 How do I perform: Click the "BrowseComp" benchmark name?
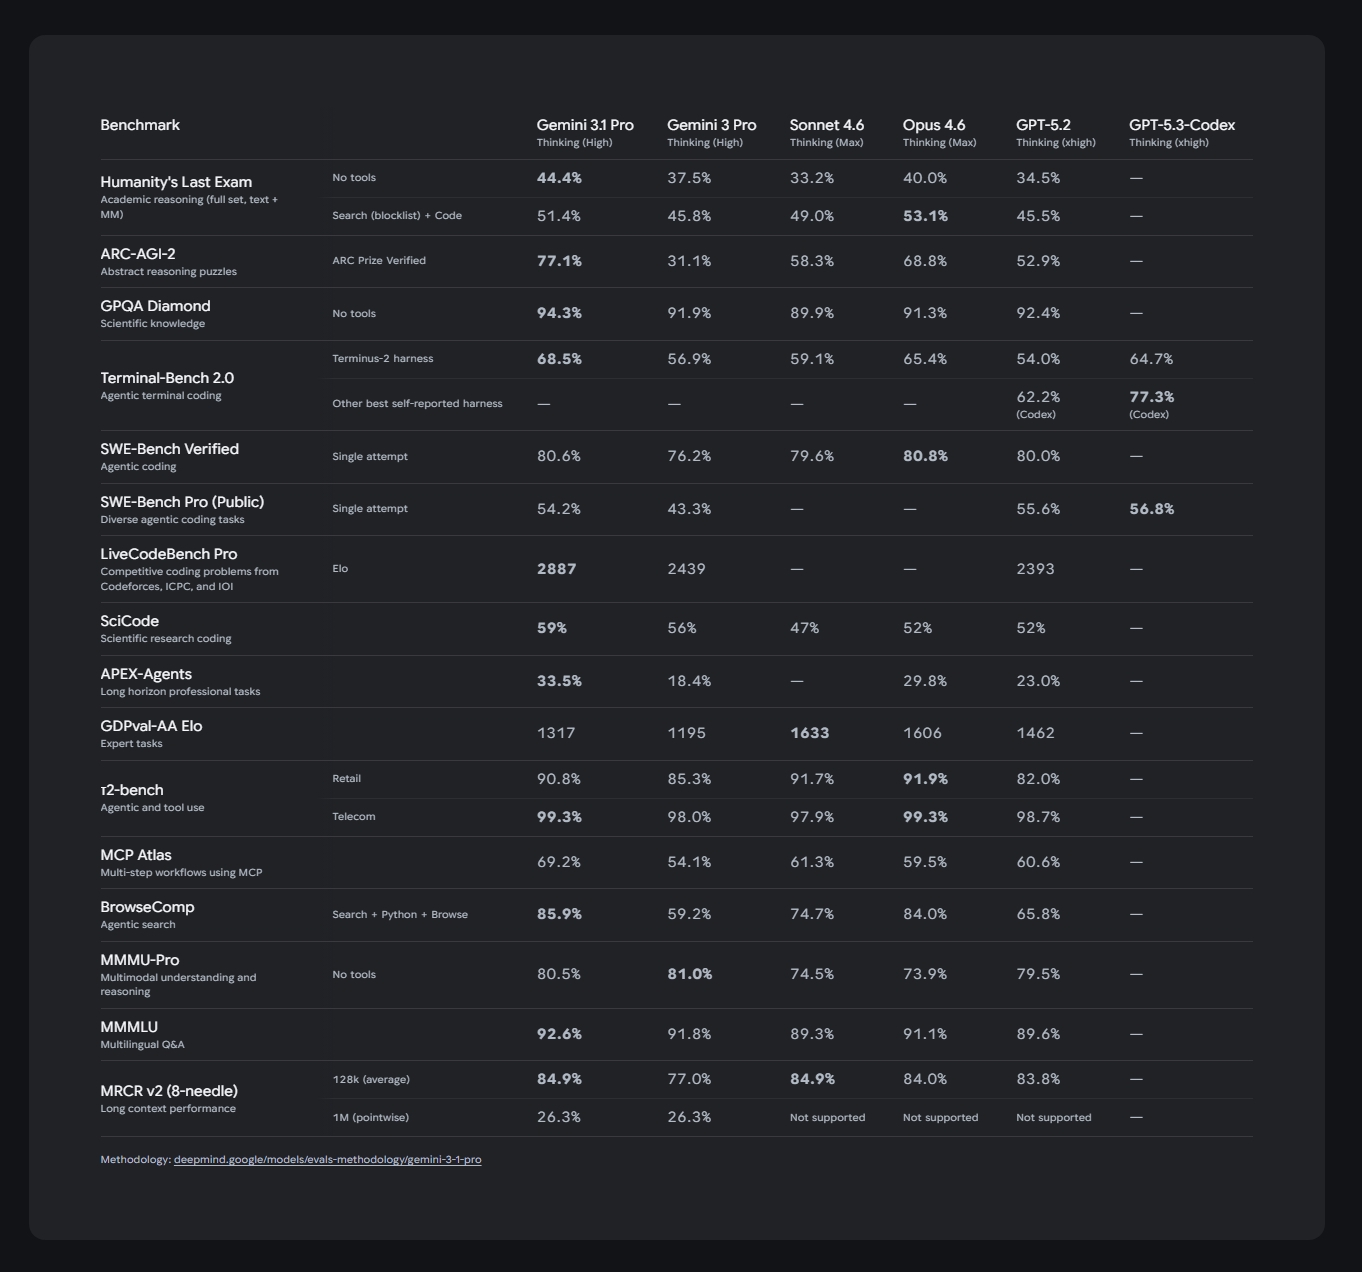coord(148,907)
